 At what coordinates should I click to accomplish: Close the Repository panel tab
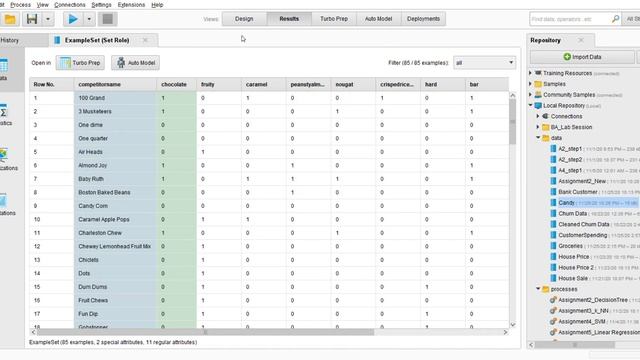(x=581, y=40)
